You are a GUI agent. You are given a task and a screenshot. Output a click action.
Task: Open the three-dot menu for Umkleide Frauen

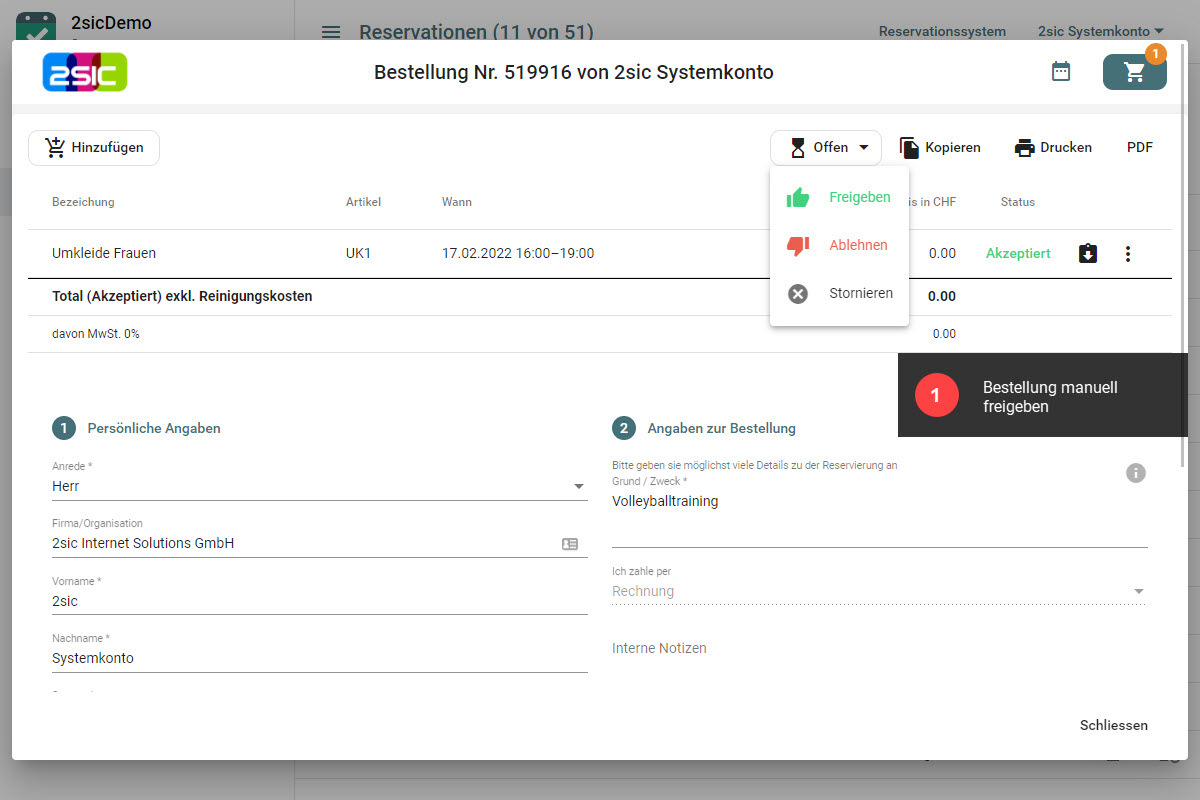pos(1128,254)
